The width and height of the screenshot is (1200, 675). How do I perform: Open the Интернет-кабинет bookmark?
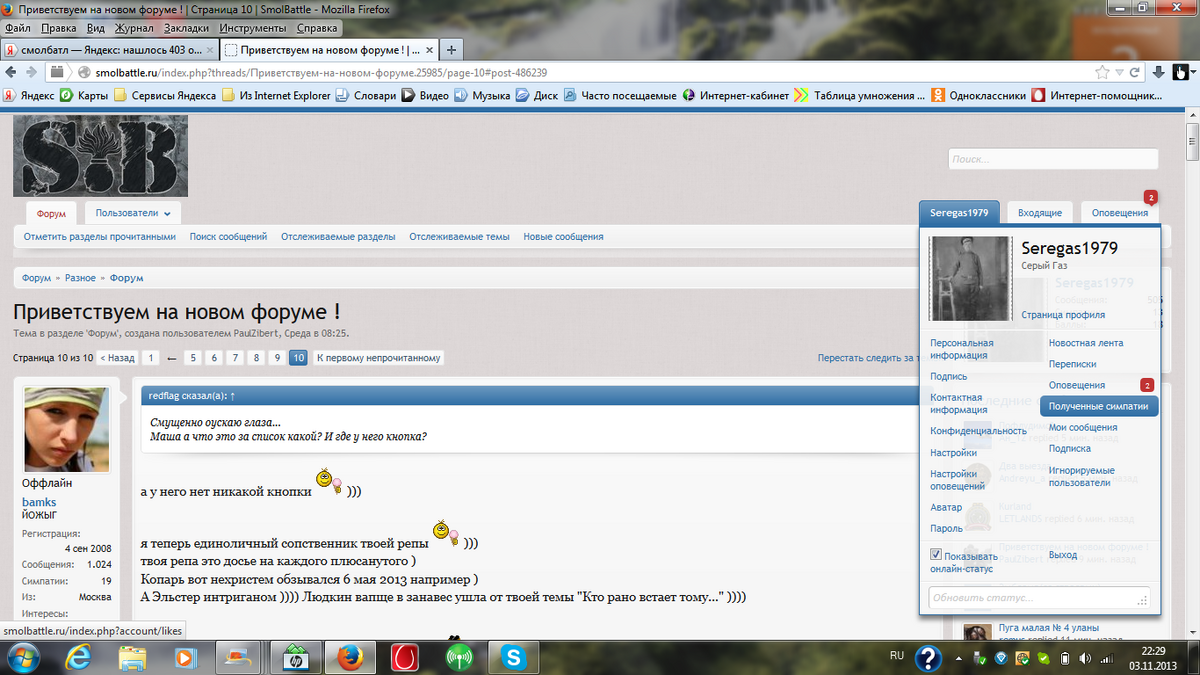(735, 96)
